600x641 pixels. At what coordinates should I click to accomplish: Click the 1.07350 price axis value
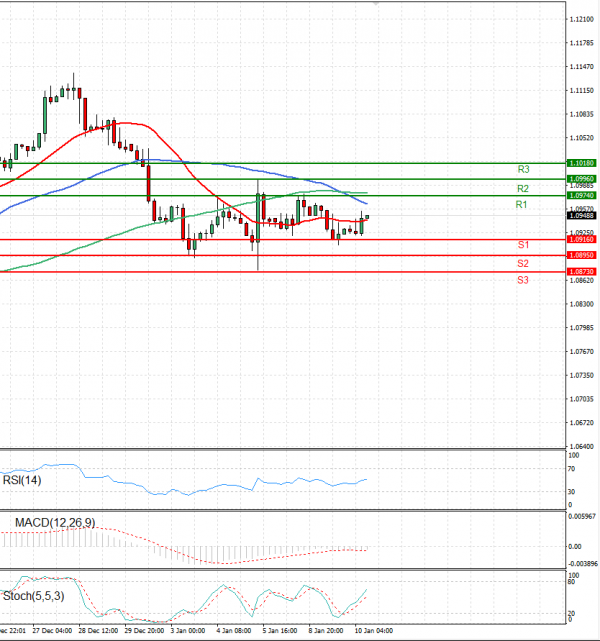click(582, 375)
